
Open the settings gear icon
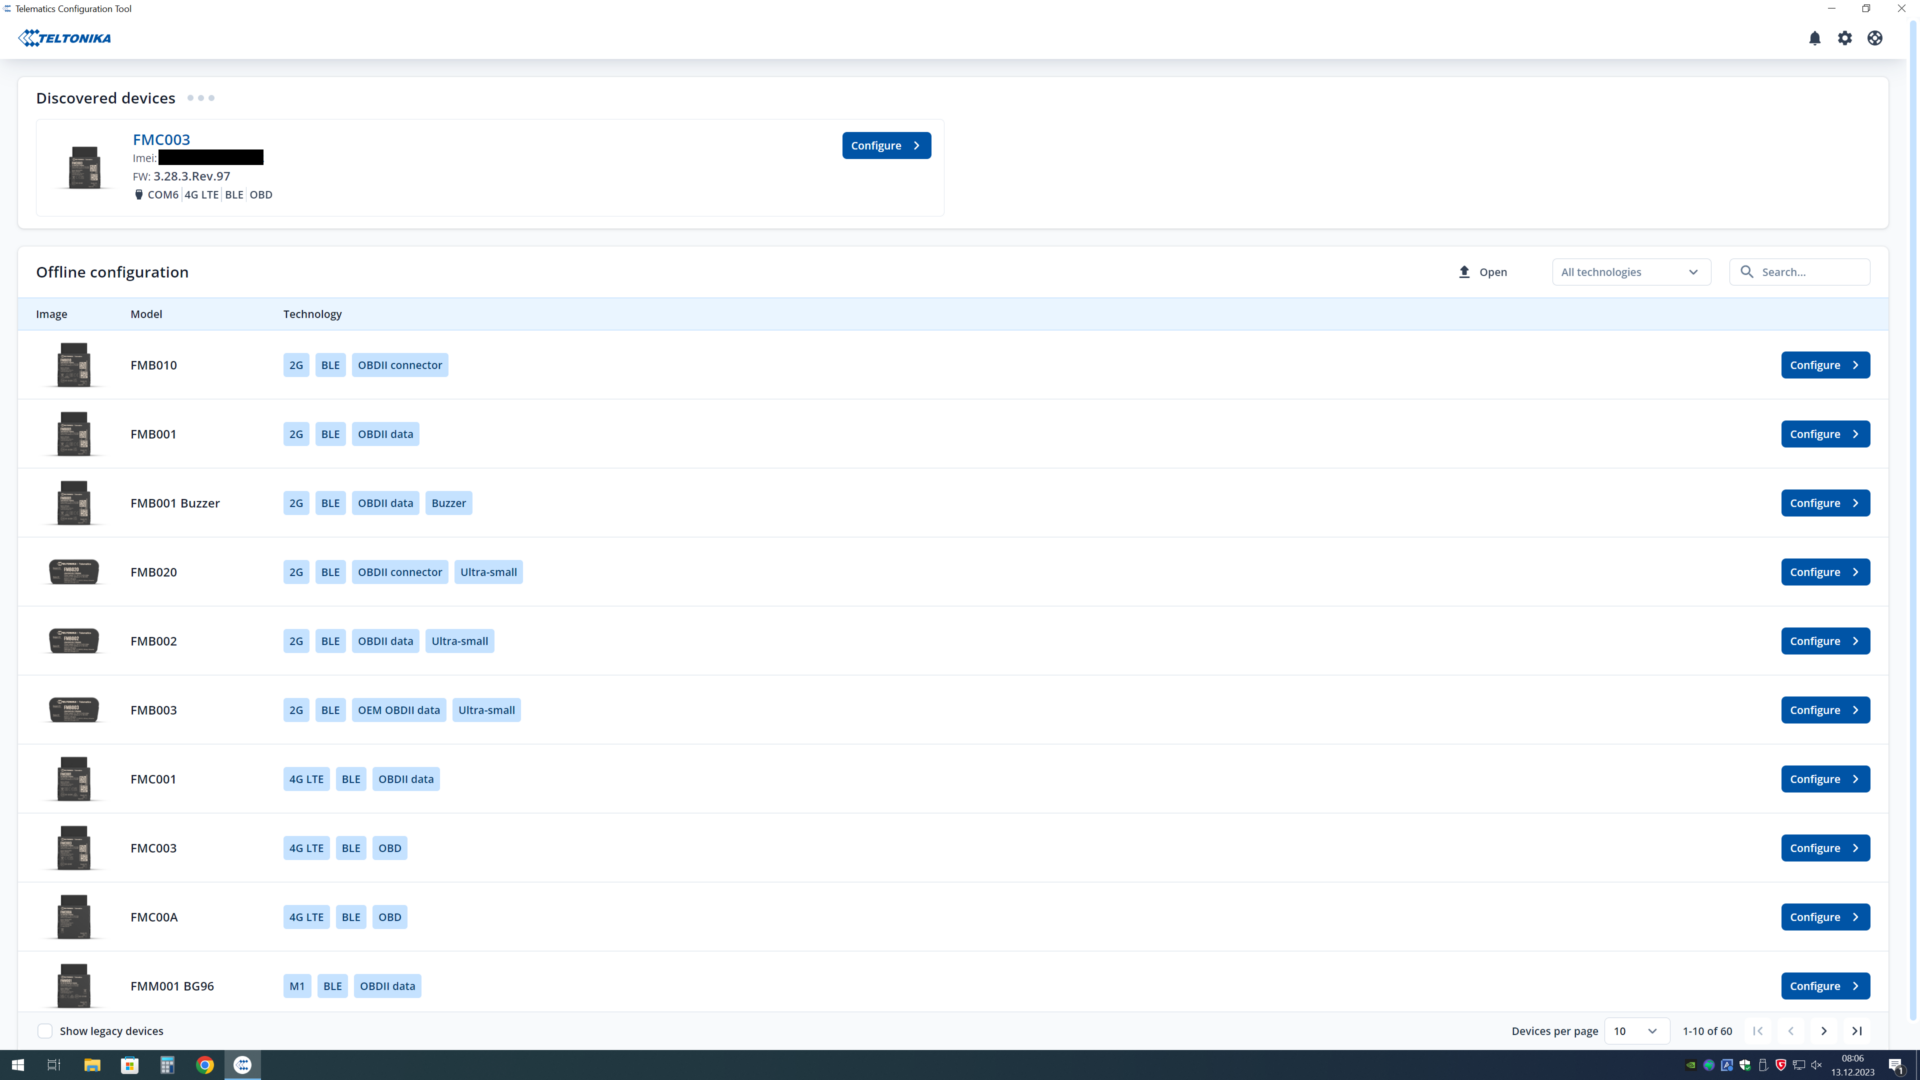[x=1845, y=38]
